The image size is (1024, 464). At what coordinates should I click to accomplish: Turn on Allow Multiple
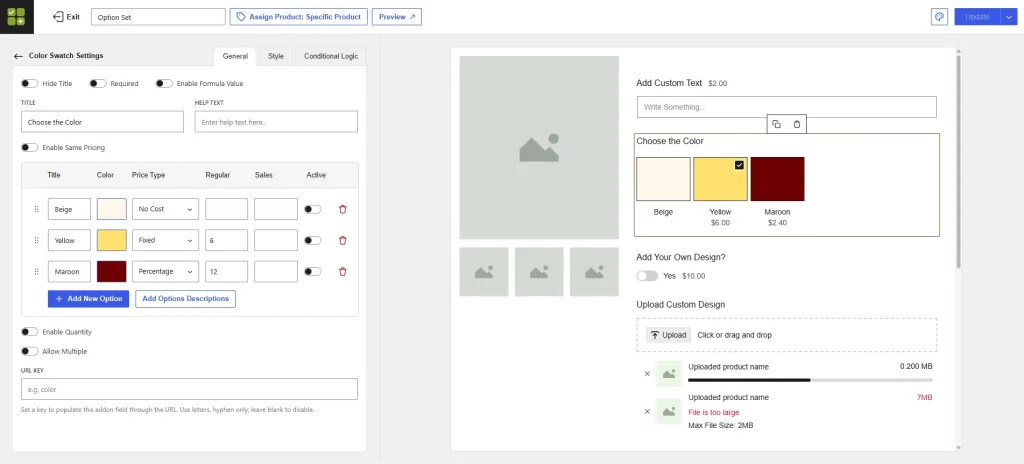tap(29, 352)
